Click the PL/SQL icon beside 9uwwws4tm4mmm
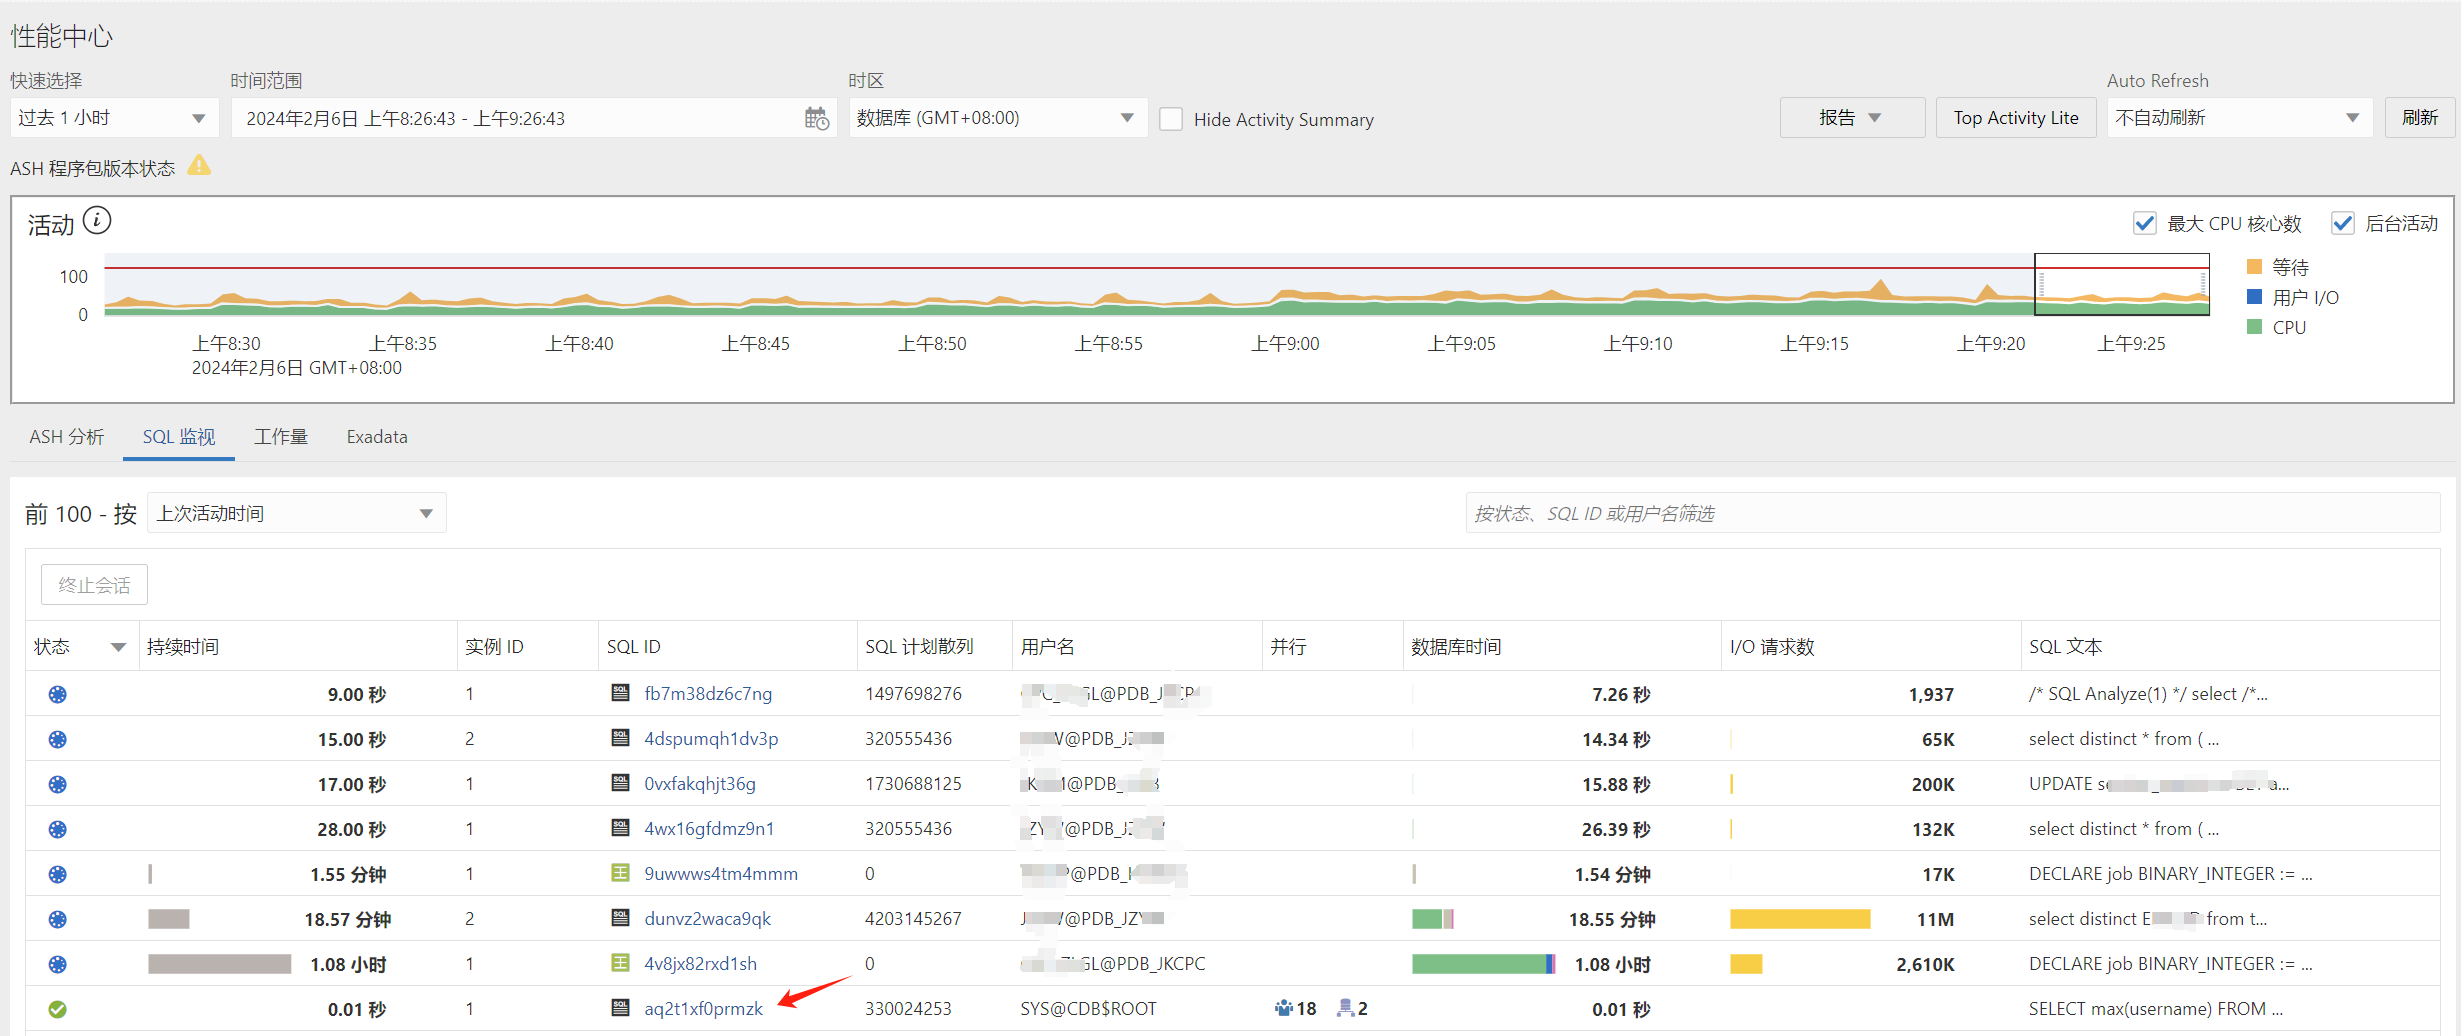Screen dimensions: 2461x1036 620,873
